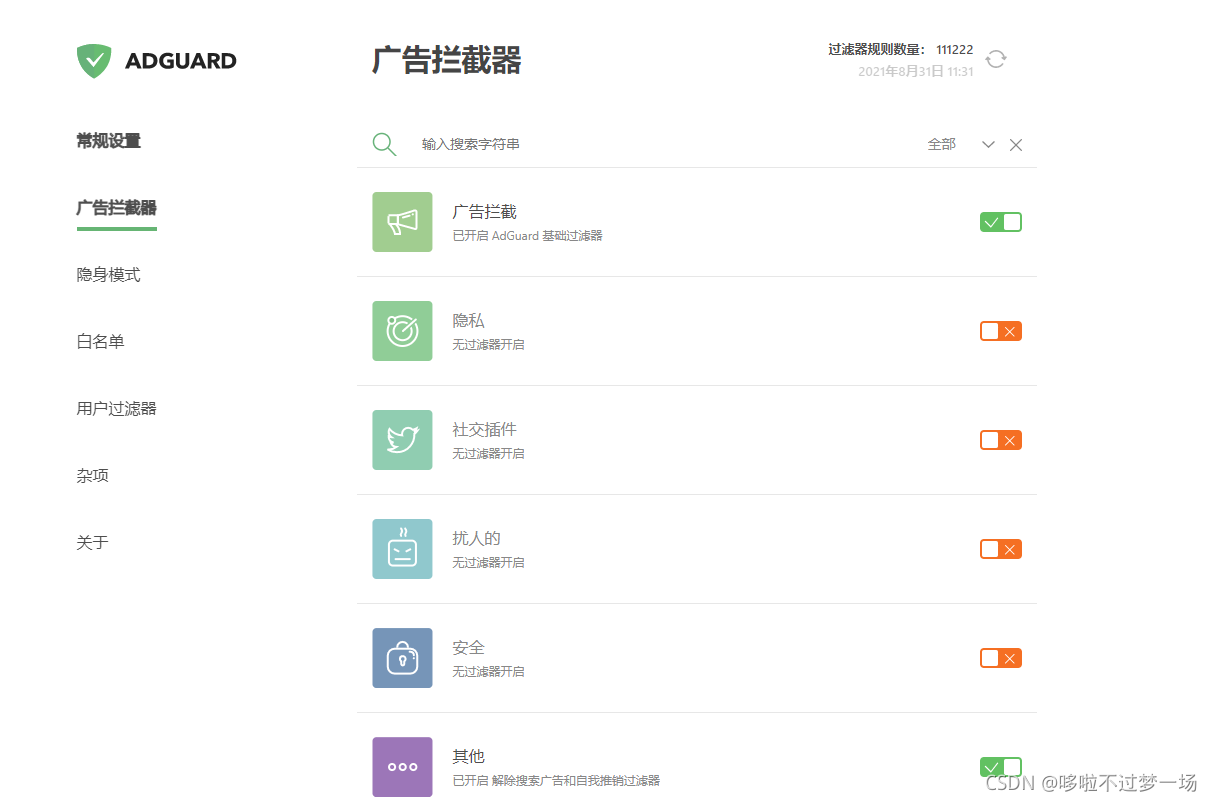Open 常规设置 in the sidebar
The image size is (1212, 801).
coord(109,141)
